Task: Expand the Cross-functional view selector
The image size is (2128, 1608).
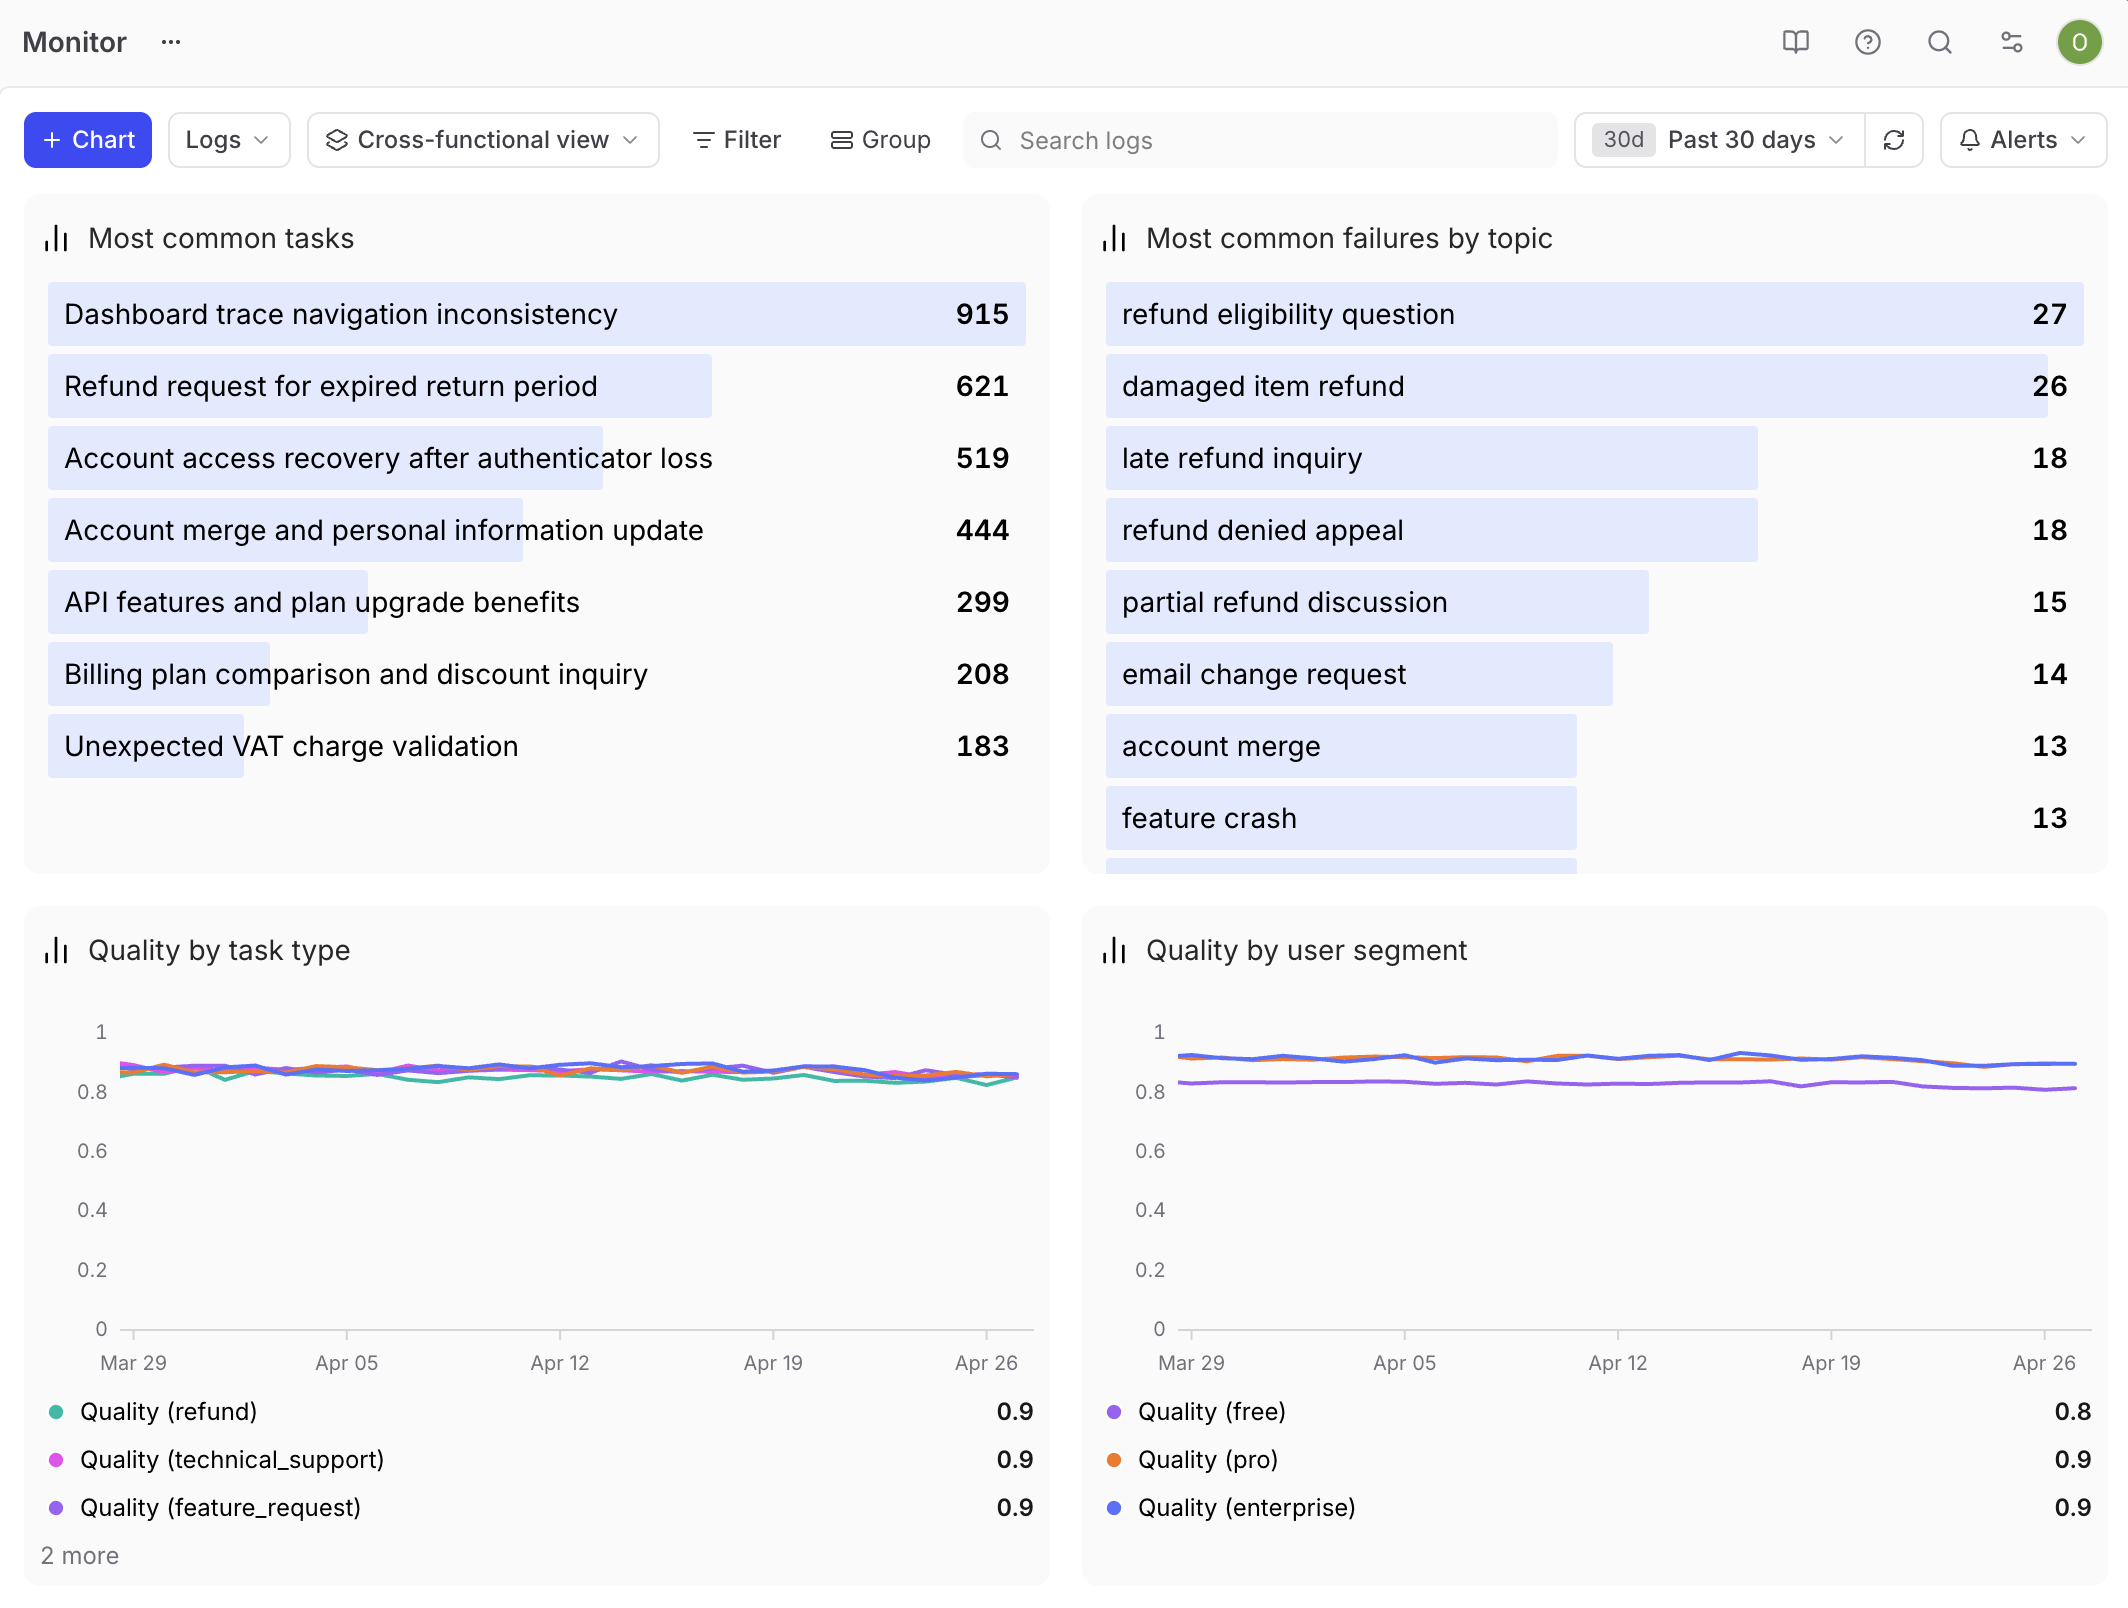Action: [x=482, y=140]
